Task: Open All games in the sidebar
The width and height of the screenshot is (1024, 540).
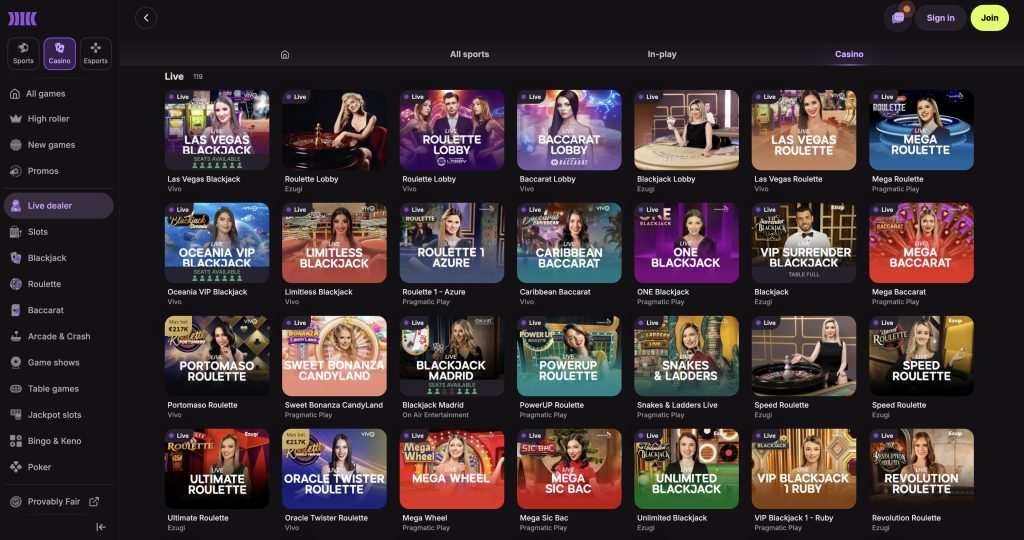Action: point(57,93)
